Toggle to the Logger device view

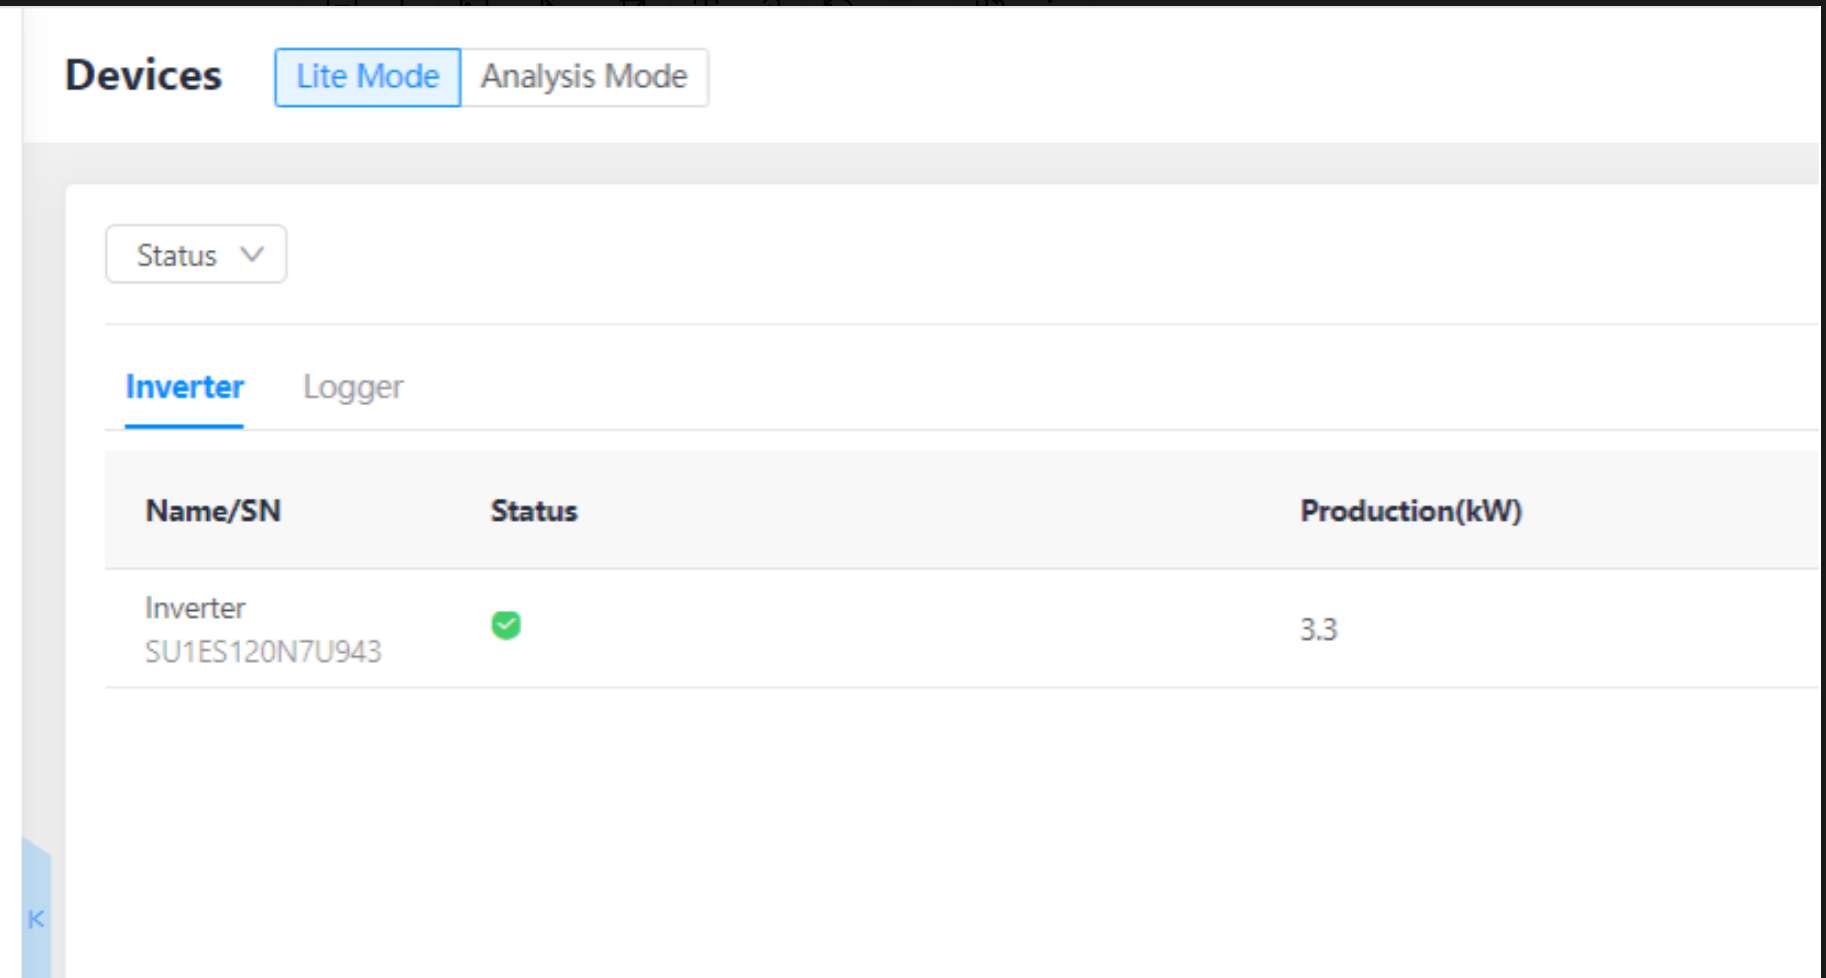(352, 387)
